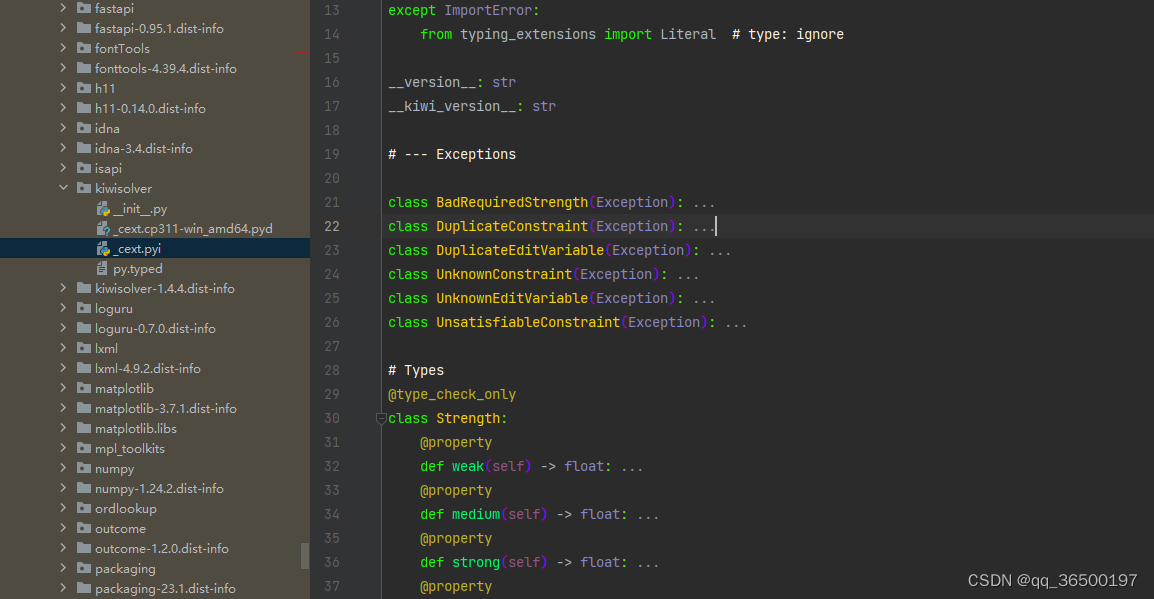Click the typing_extensions module name
1154x599 pixels.
(528, 35)
